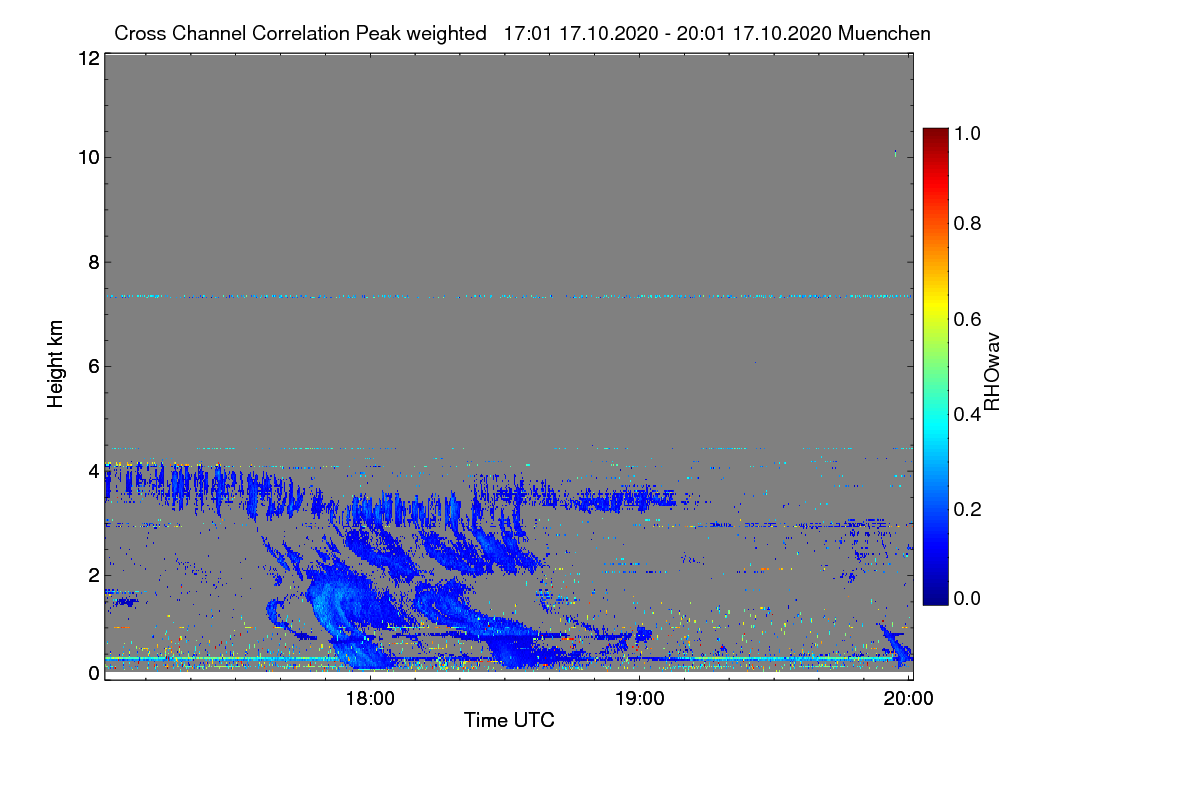Click the horizontal cyan line near 7.3 km
1200x800 pixels.
[508, 296]
